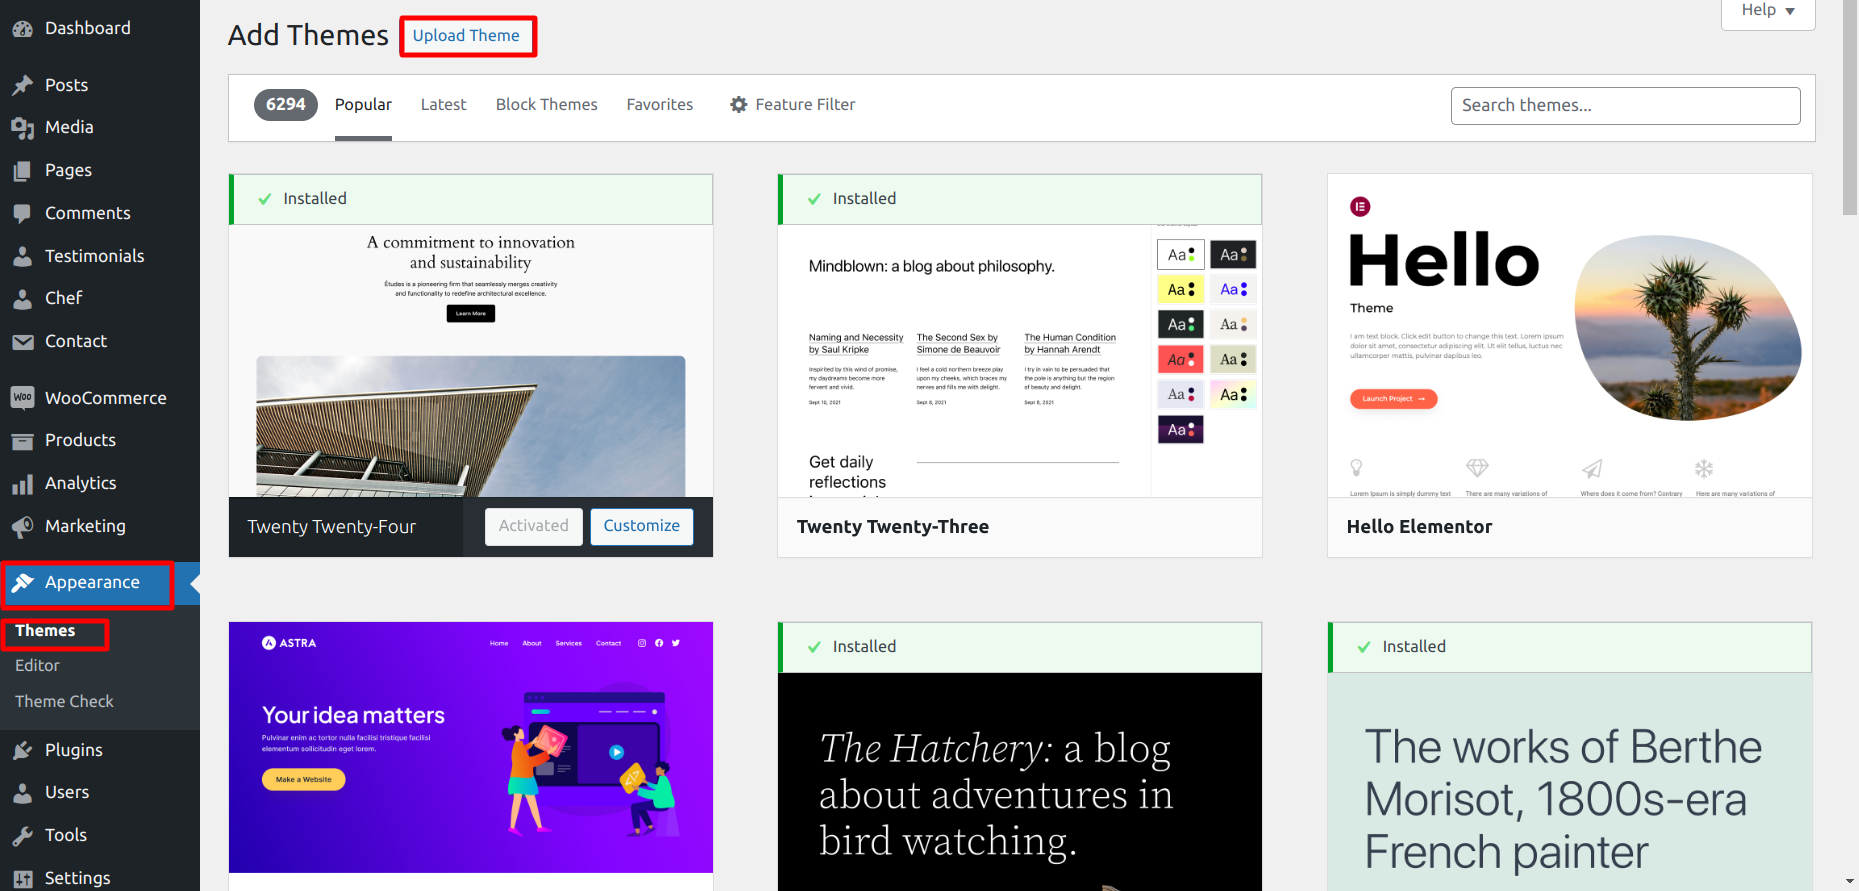Image resolution: width=1859 pixels, height=891 pixels.
Task: Click the Search themes input field
Action: pyautogui.click(x=1625, y=106)
